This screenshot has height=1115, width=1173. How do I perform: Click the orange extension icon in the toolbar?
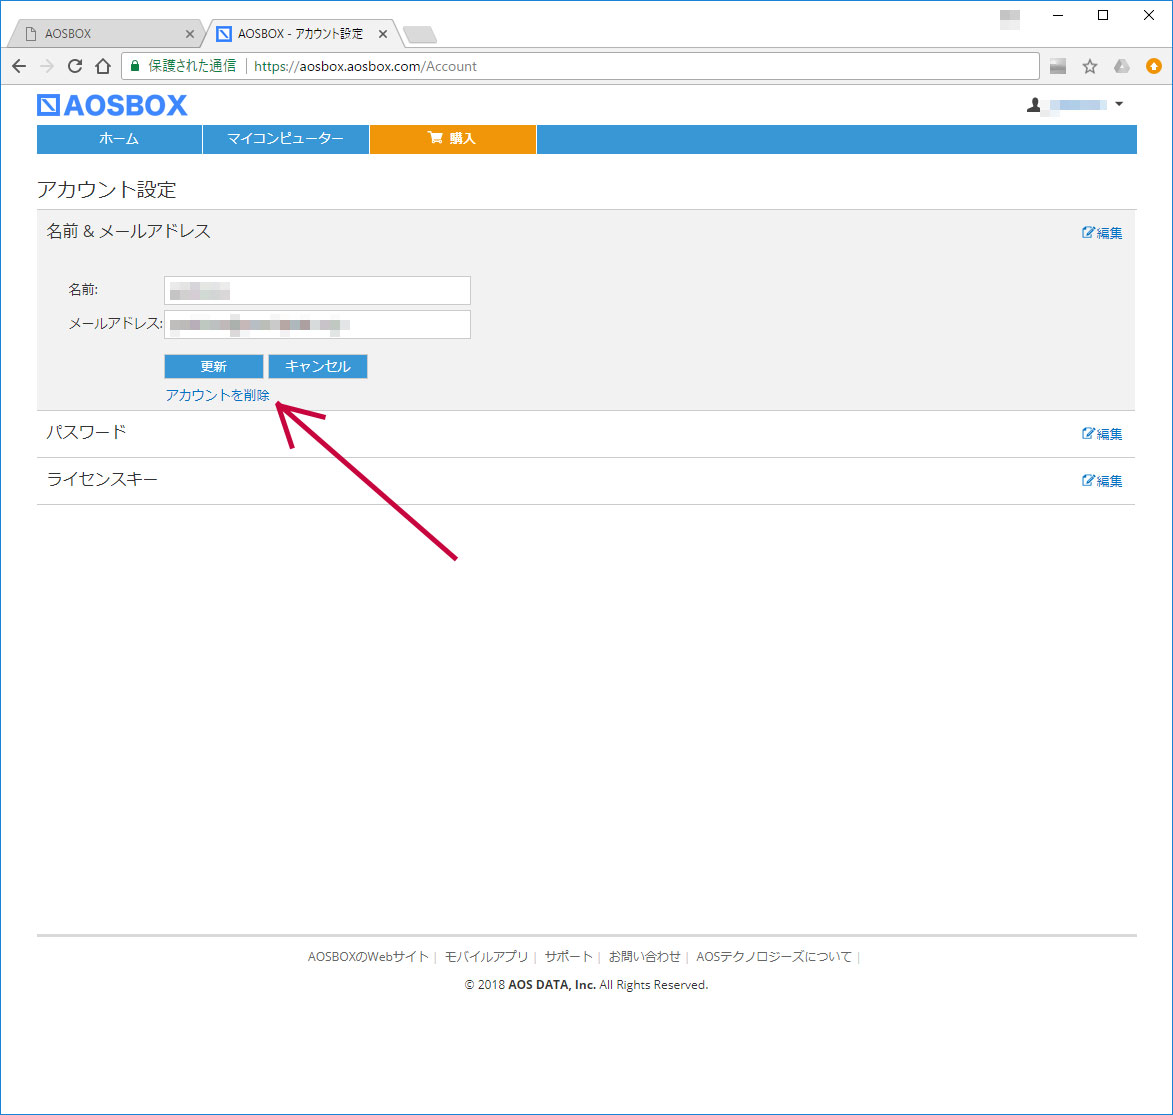click(1154, 66)
